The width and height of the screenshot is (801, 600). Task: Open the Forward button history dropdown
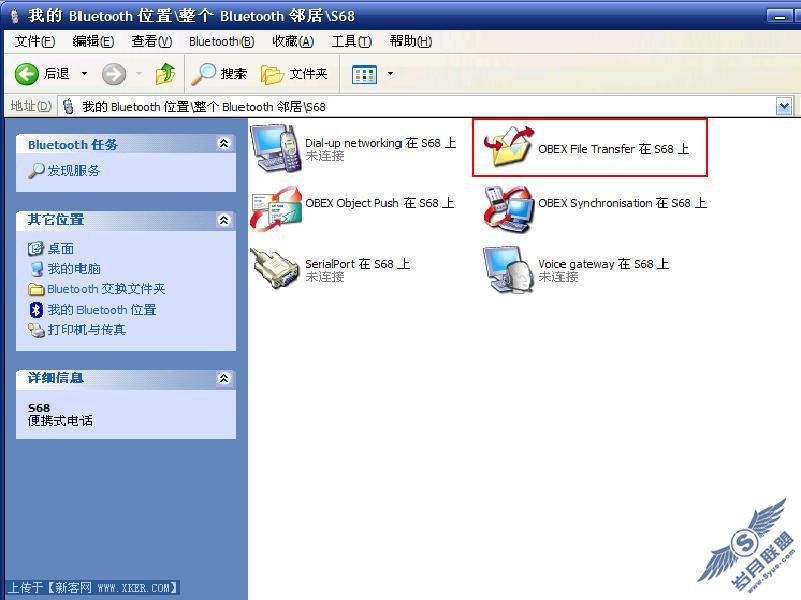pos(139,74)
